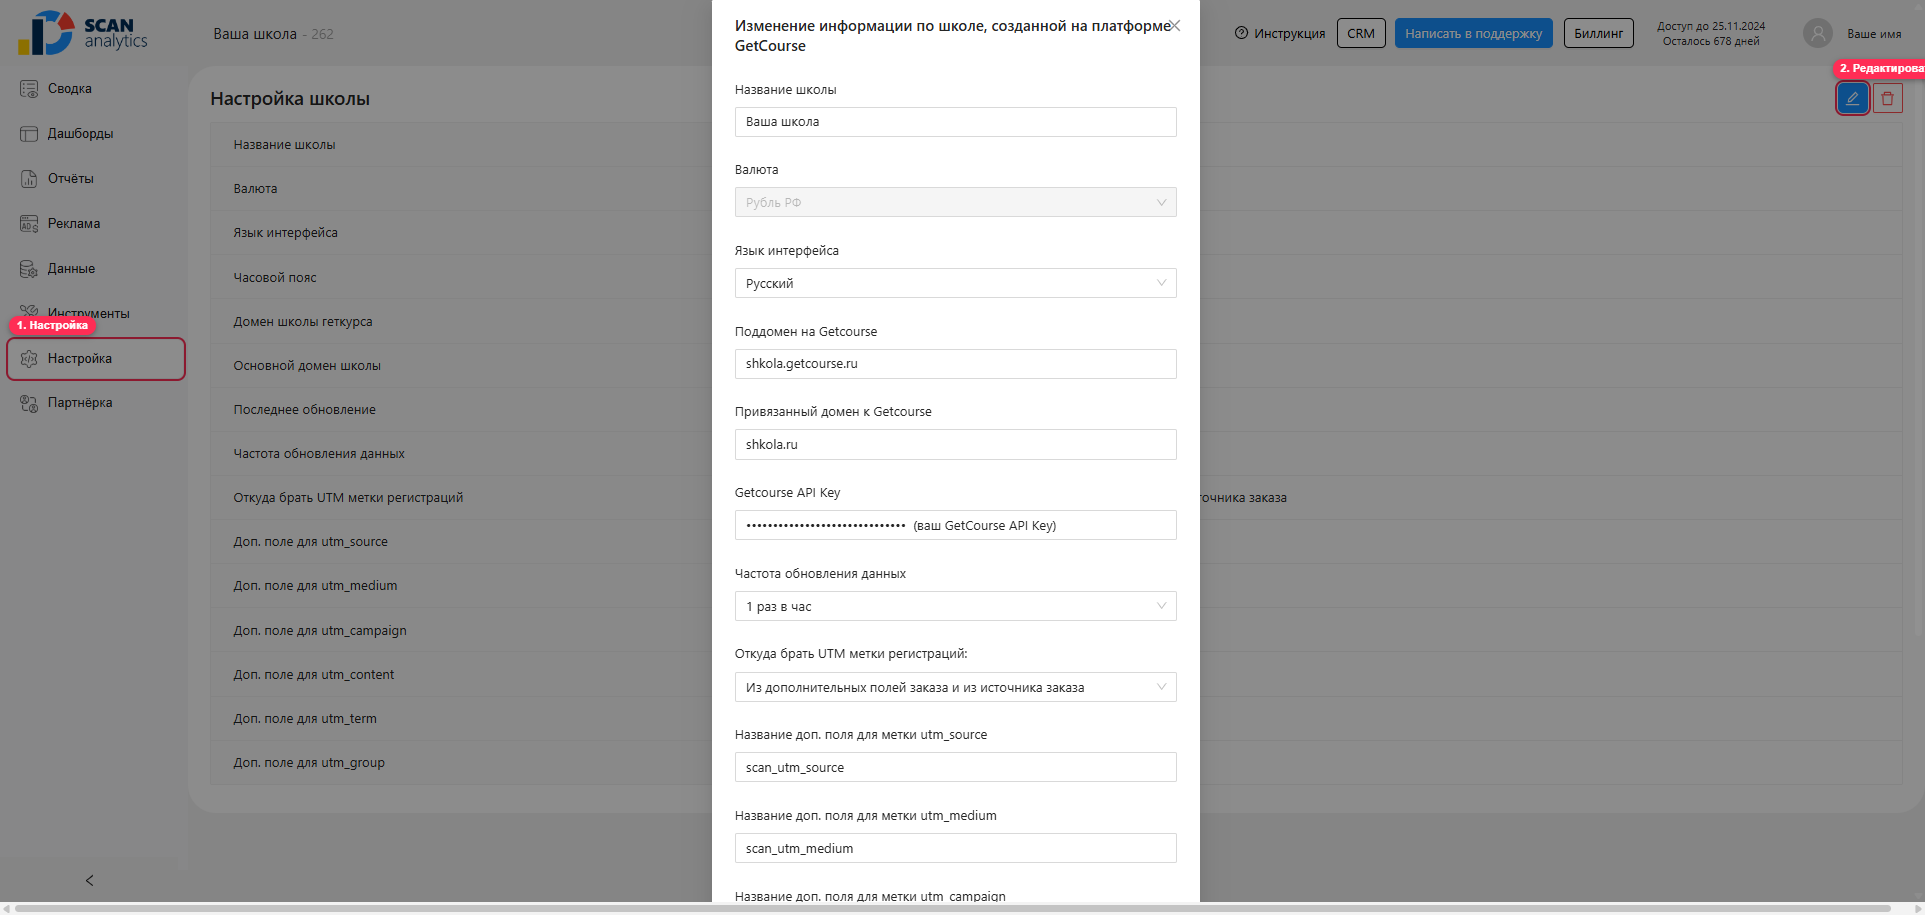Click the Данные sidebar icon
Image resolution: width=1925 pixels, height=915 pixels.
pos(29,269)
